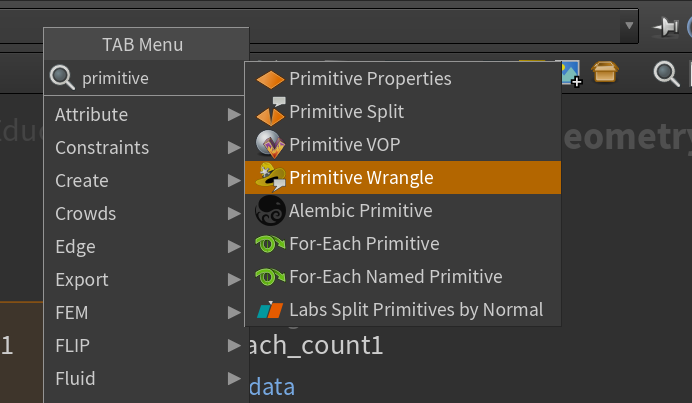Open the orange box palette icon
The width and height of the screenshot is (692, 403).
pyautogui.click(x=605, y=72)
